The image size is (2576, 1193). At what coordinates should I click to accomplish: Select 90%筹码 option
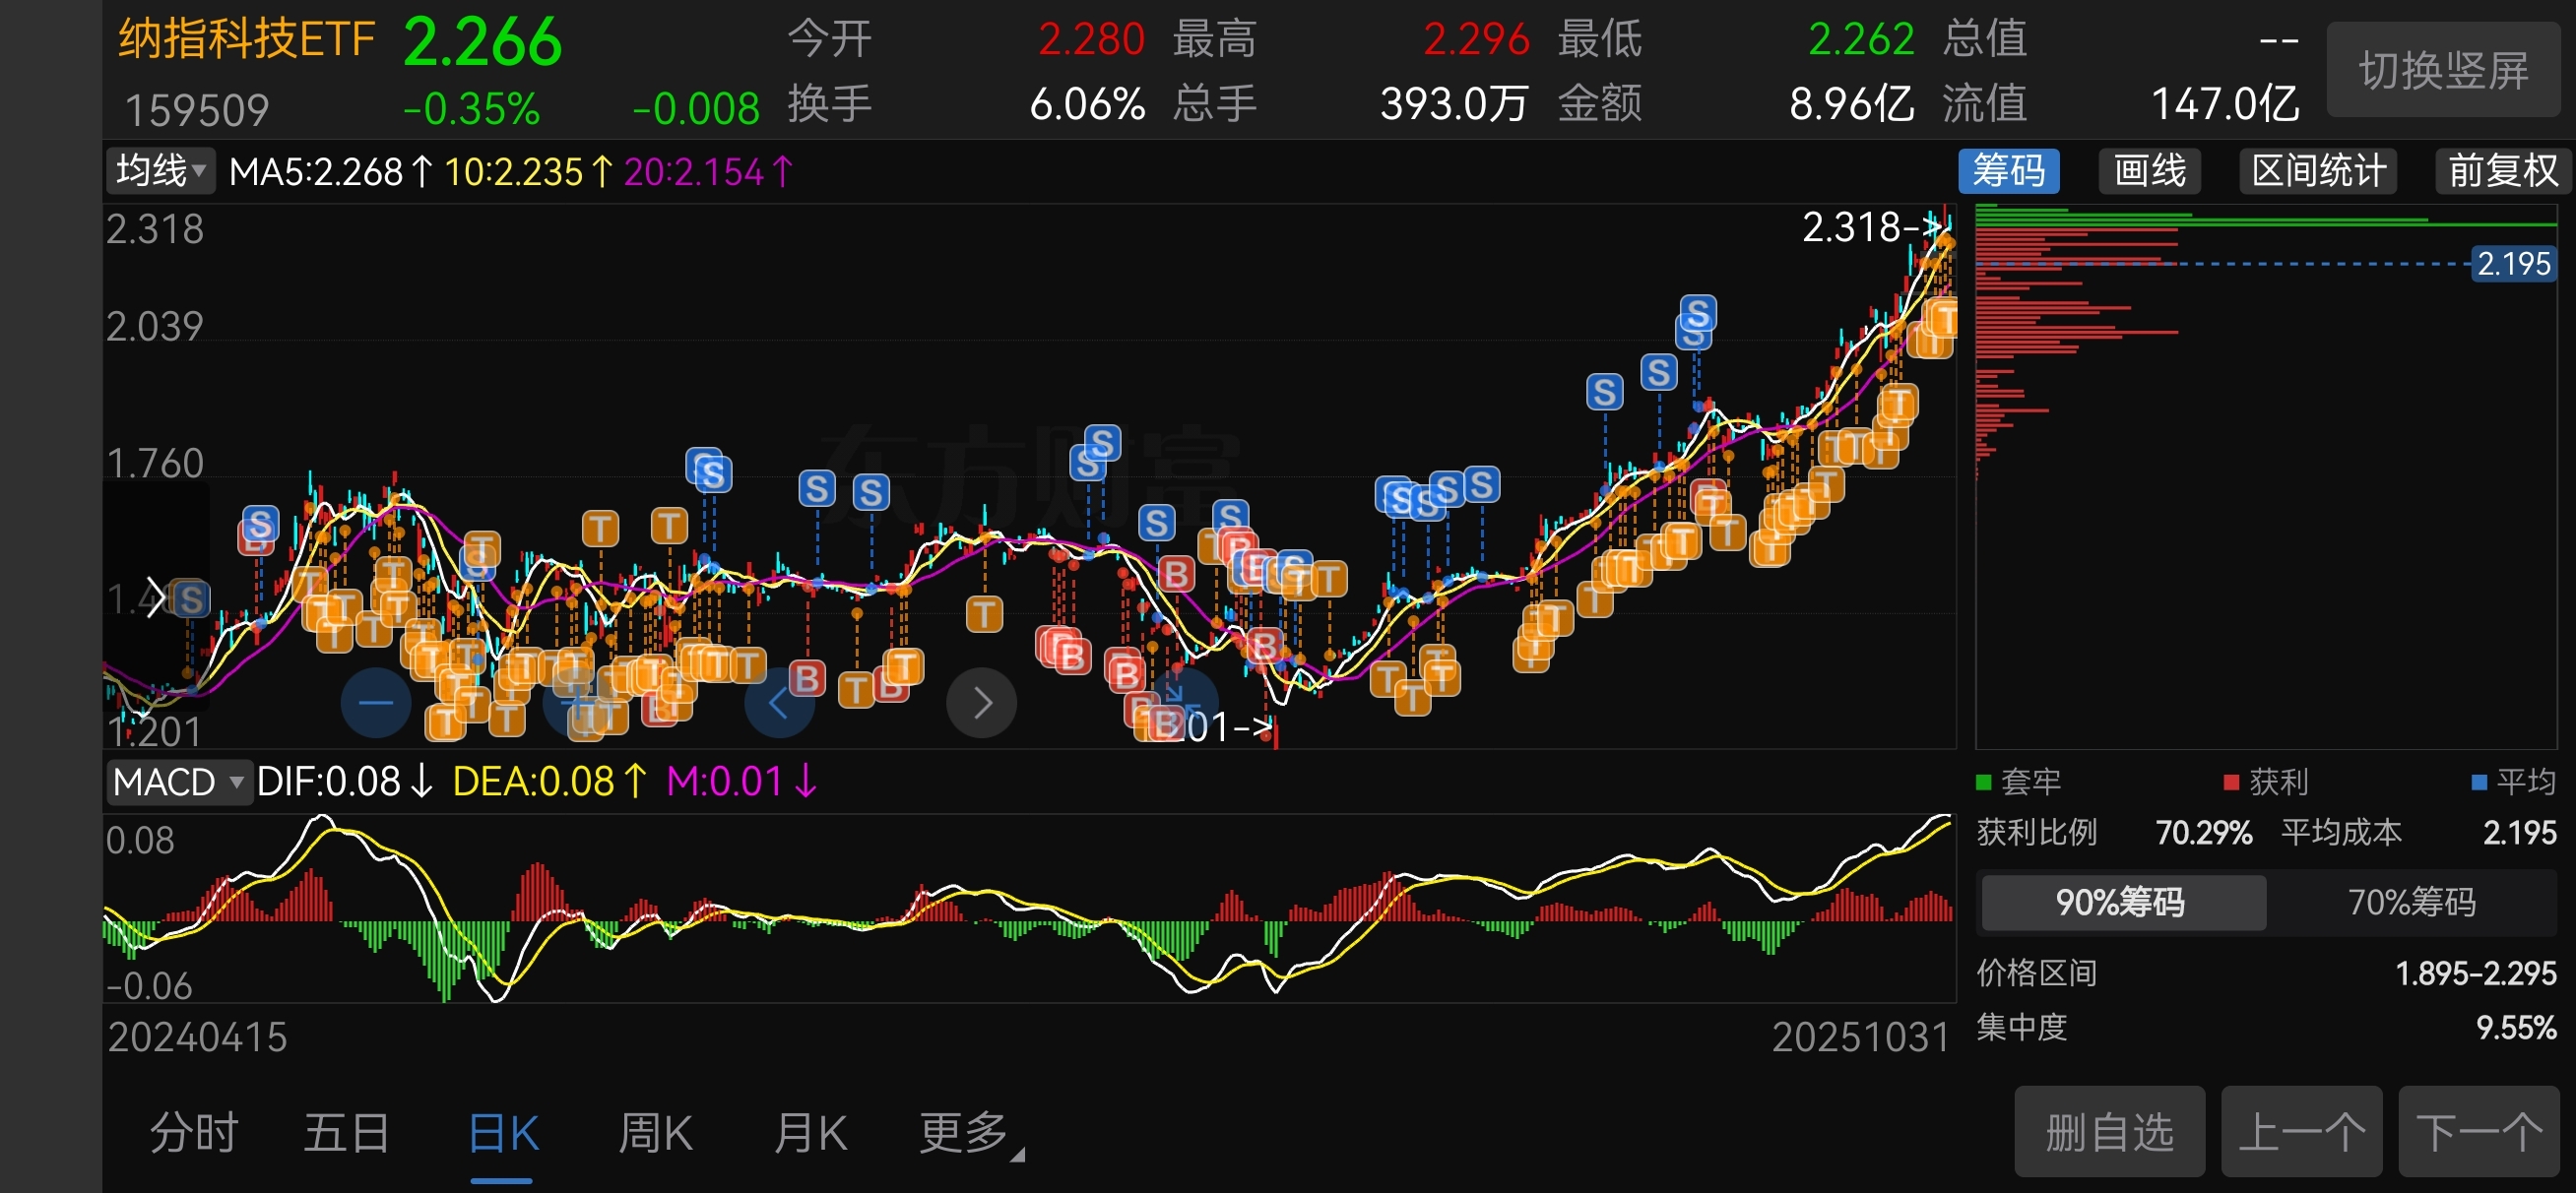tap(2121, 902)
